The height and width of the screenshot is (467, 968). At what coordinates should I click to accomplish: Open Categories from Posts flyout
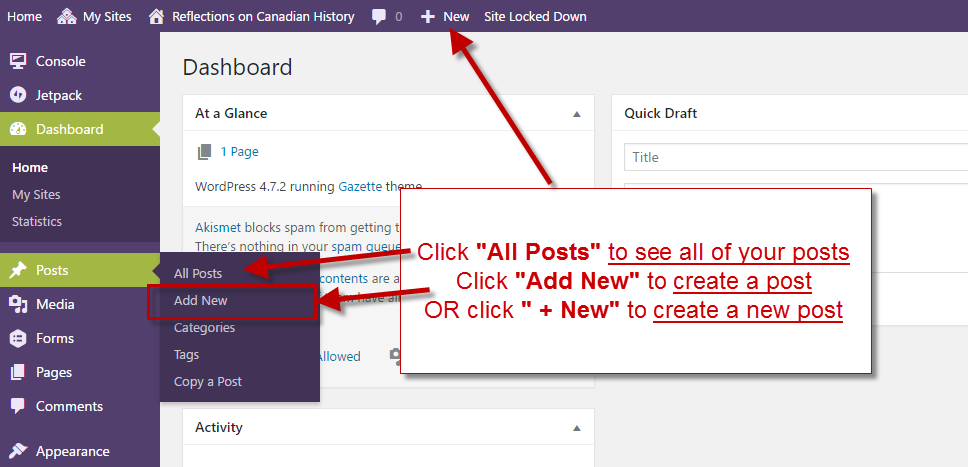tap(204, 327)
